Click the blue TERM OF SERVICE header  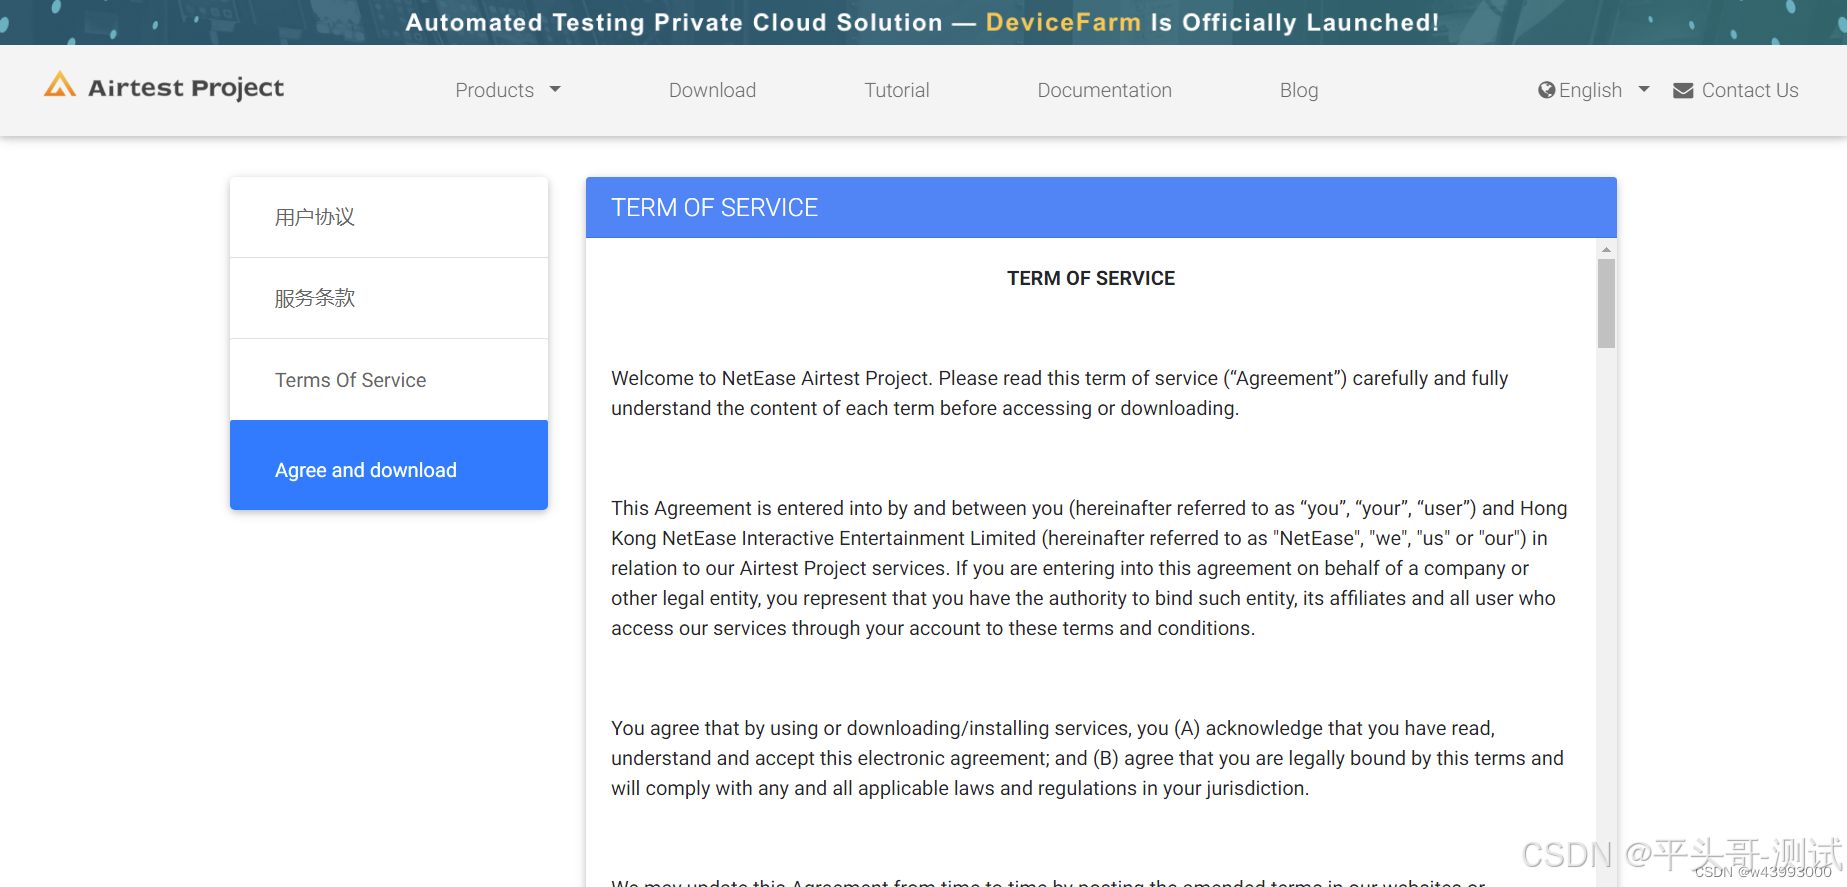click(1101, 207)
